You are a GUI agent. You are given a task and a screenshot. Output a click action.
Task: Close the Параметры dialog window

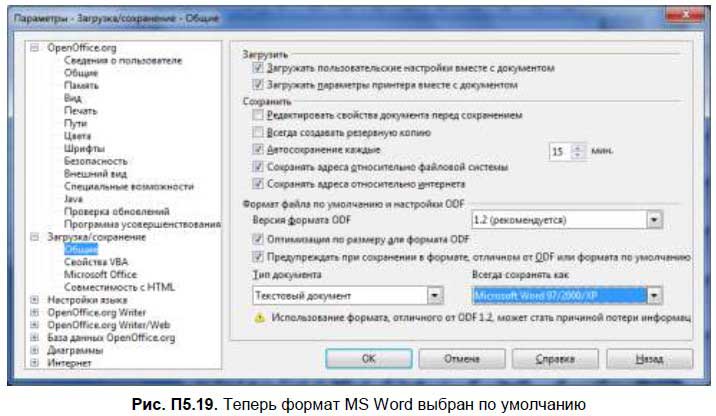coord(684,16)
